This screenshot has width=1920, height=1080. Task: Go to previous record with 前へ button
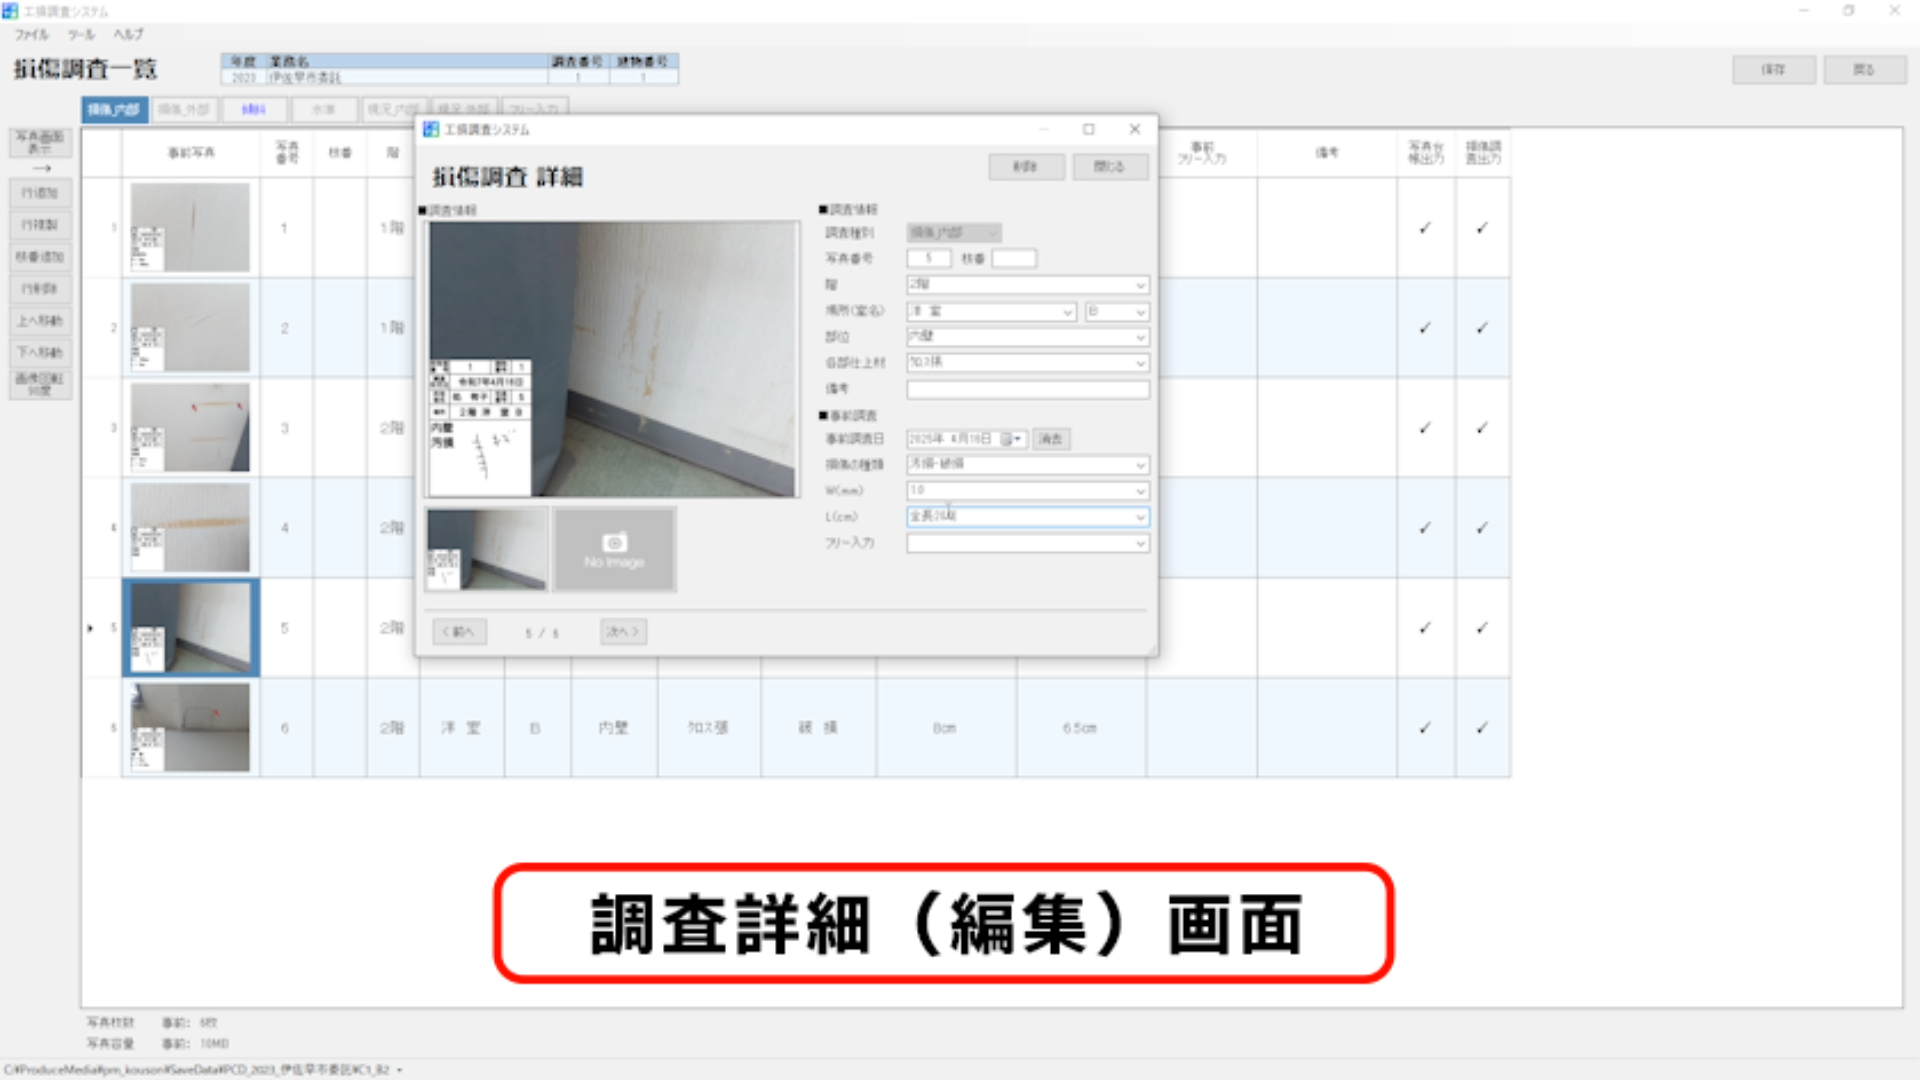[459, 632]
